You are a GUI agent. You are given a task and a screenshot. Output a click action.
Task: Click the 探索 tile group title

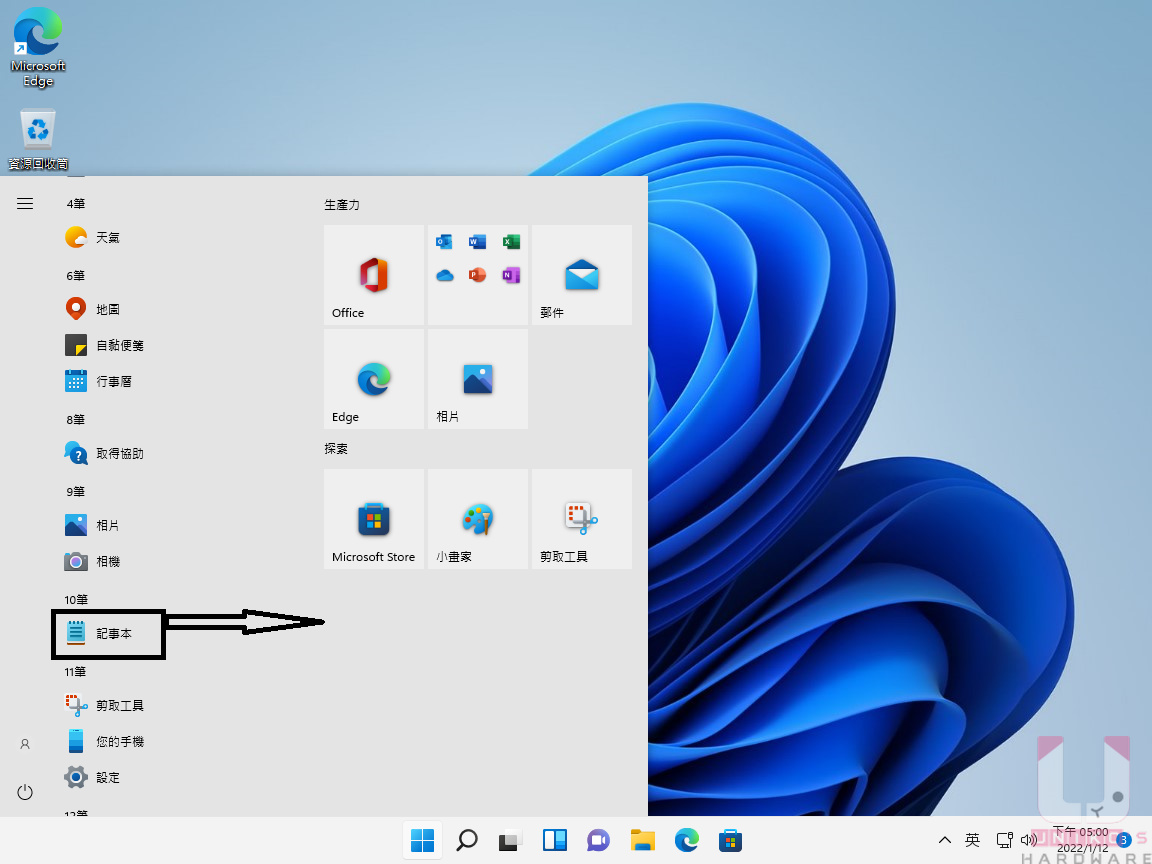(336, 449)
